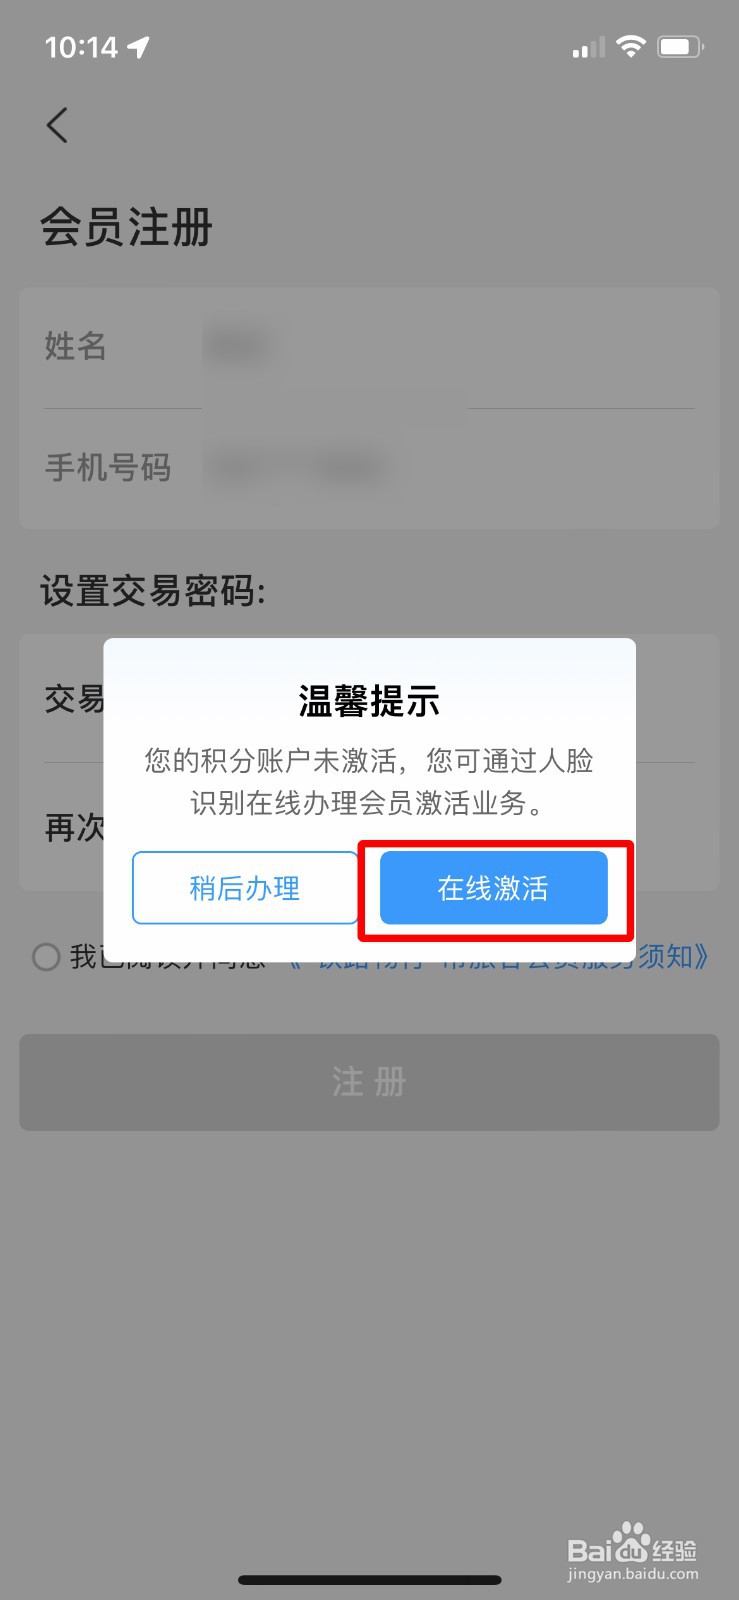Tap the 手机号码 input field
Screen dimensions: 739x1600
(x=369, y=468)
